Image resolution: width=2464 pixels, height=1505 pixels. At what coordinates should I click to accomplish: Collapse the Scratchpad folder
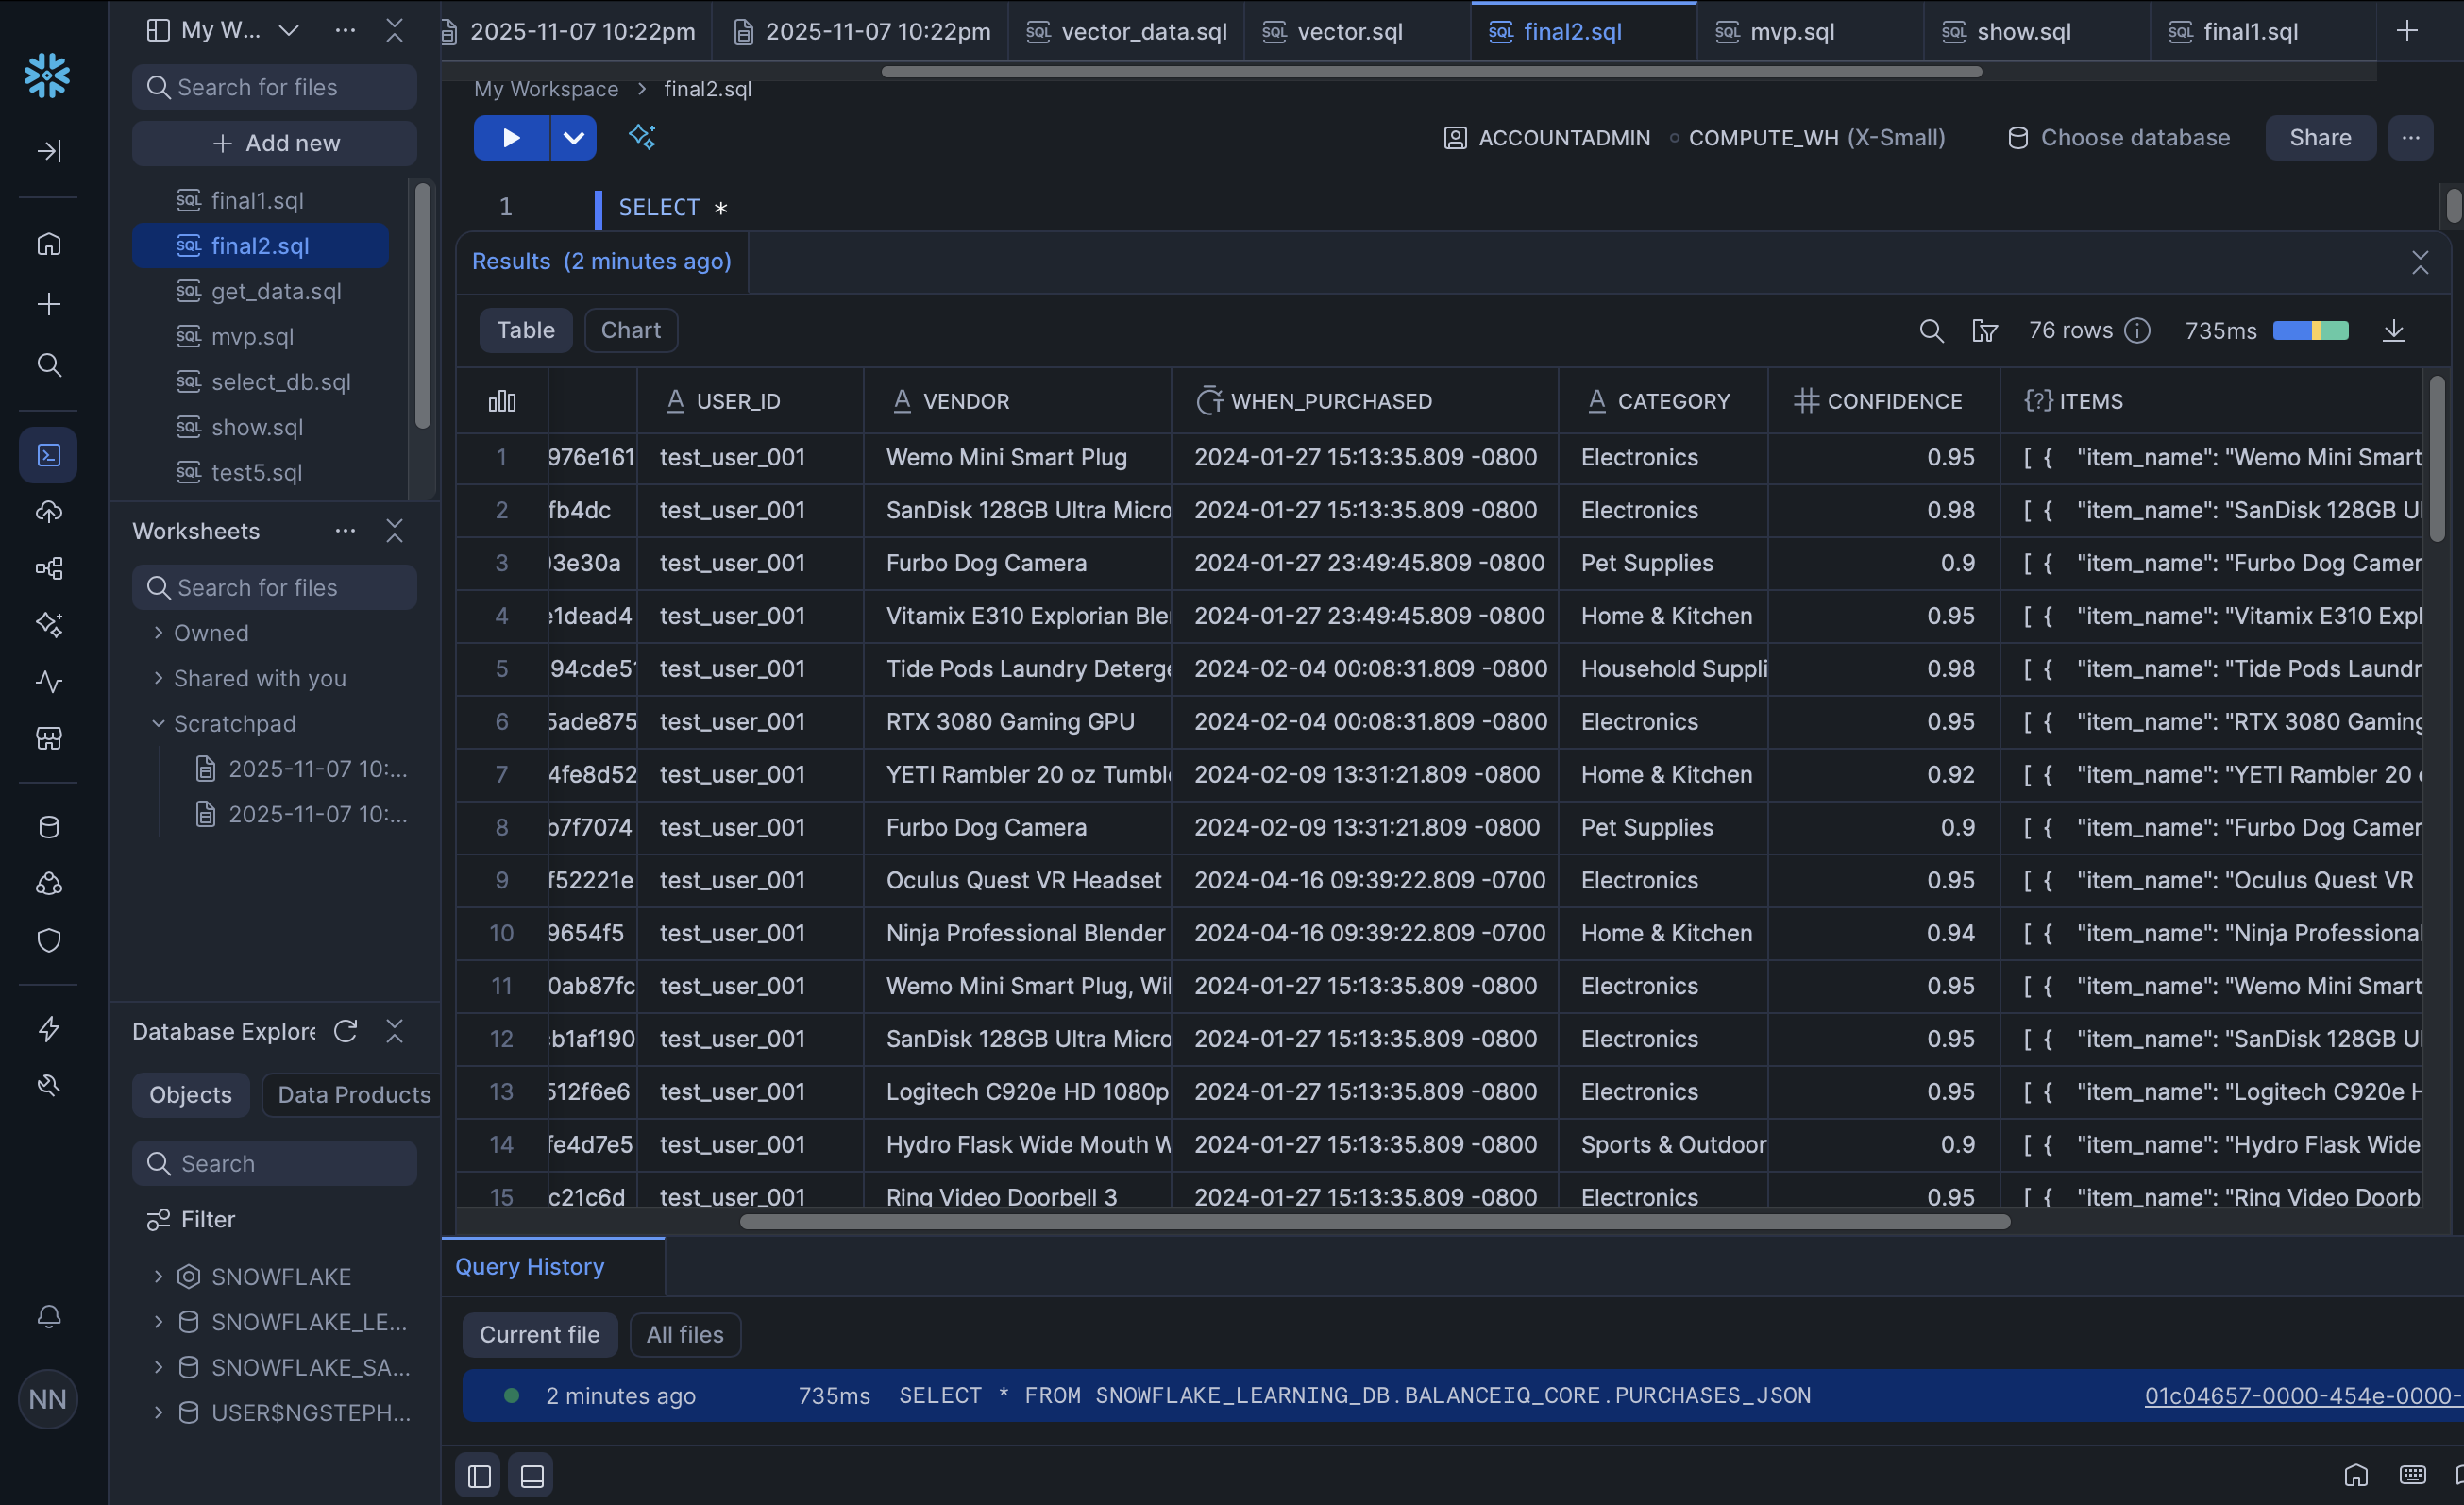pyautogui.click(x=158, y=723)
